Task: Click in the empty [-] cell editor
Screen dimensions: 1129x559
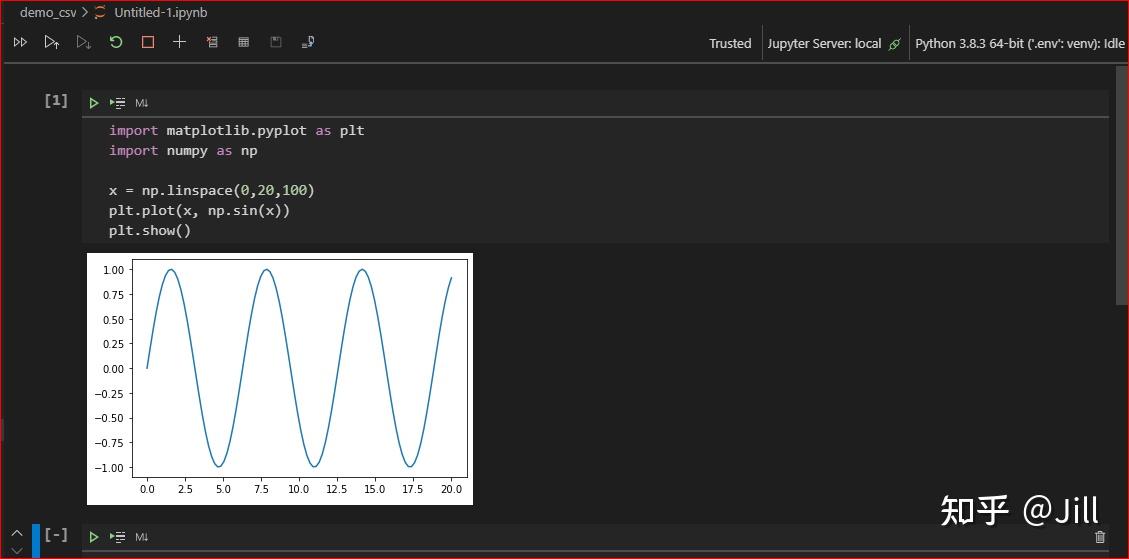Action: (595, 555)
